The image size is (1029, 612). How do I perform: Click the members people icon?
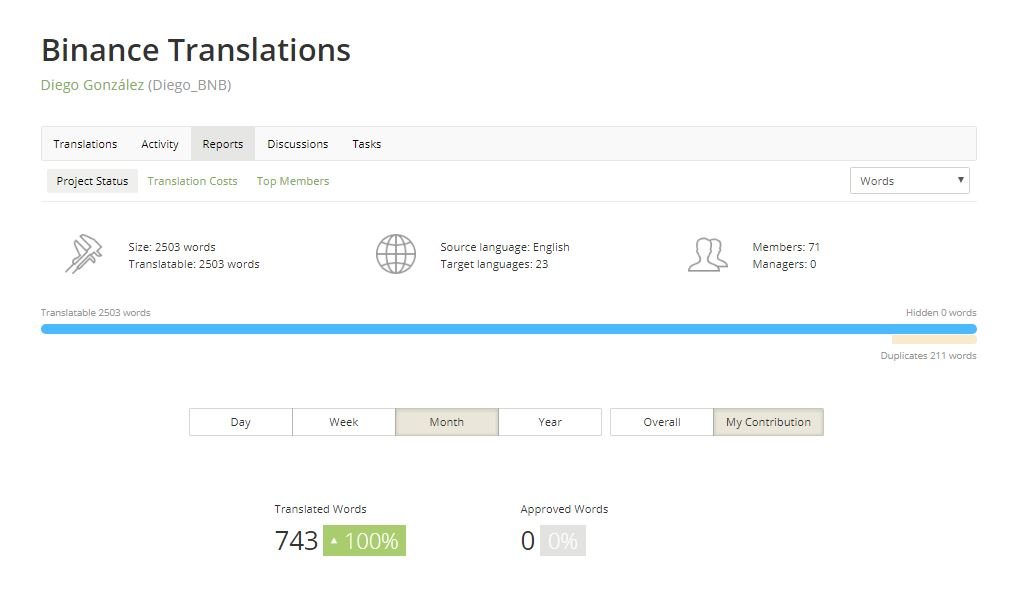(x=707, y=255)
